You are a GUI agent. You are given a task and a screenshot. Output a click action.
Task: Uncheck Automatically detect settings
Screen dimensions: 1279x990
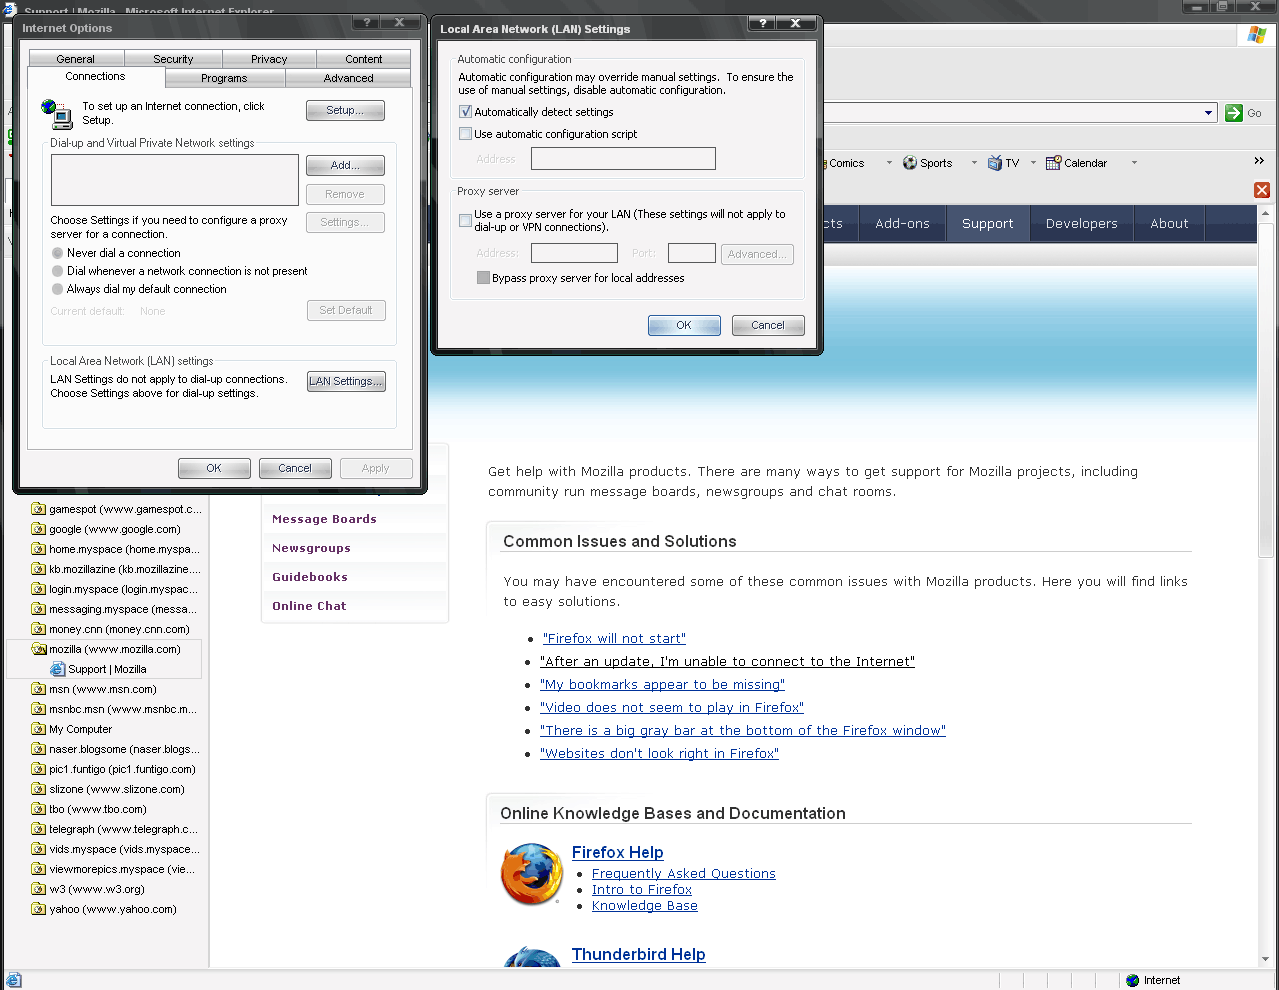click(x=466, y=112)
